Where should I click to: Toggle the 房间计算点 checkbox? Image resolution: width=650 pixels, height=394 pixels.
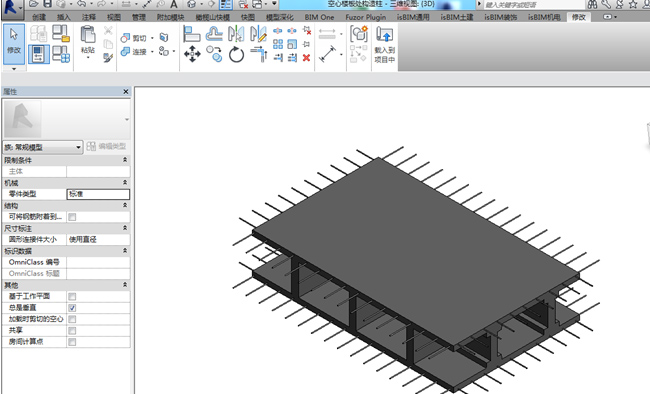click(72, 342)
